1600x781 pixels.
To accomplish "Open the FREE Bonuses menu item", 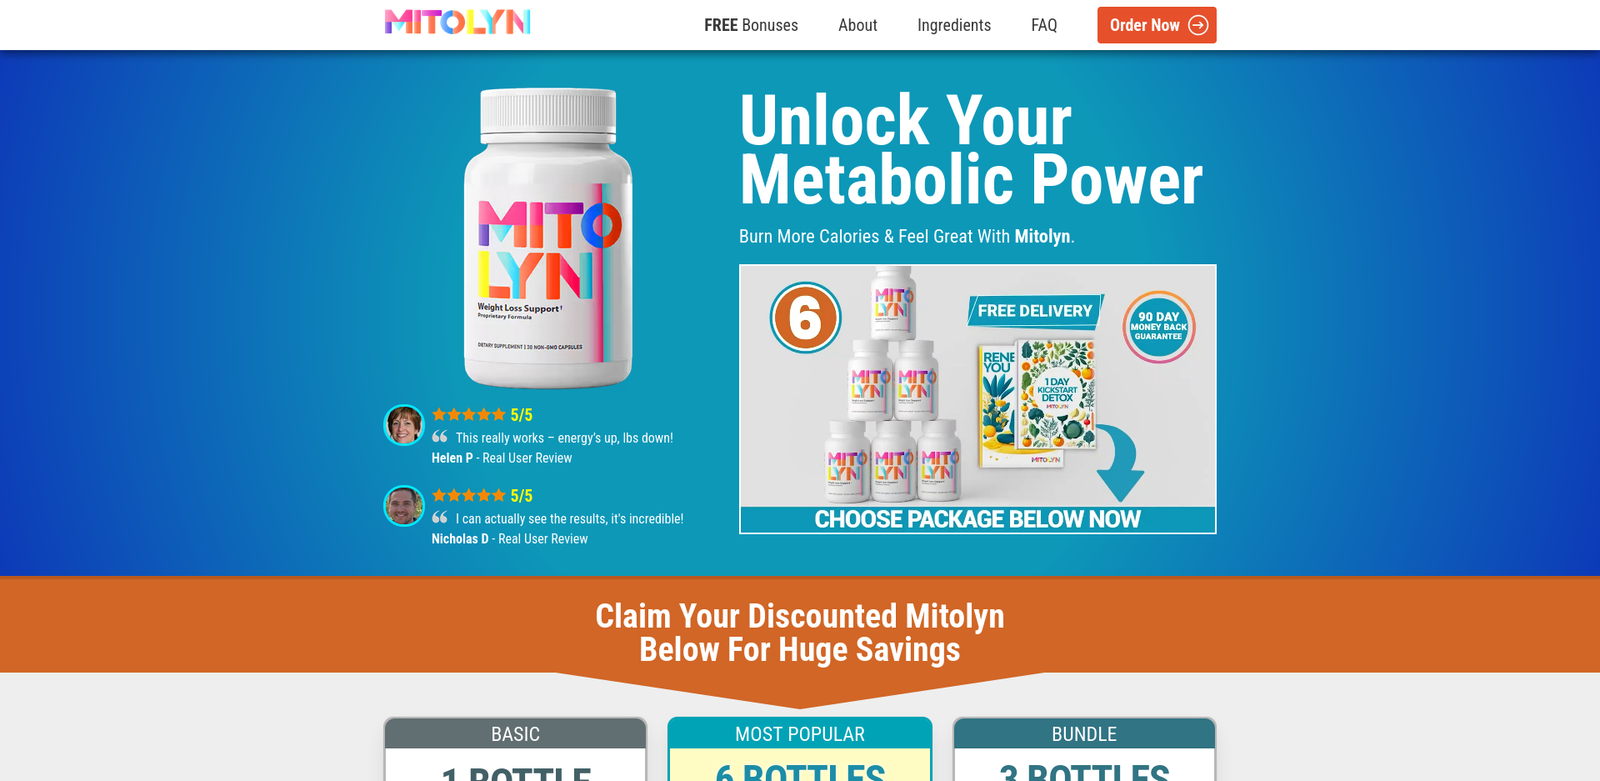I will tap(751, 25).
